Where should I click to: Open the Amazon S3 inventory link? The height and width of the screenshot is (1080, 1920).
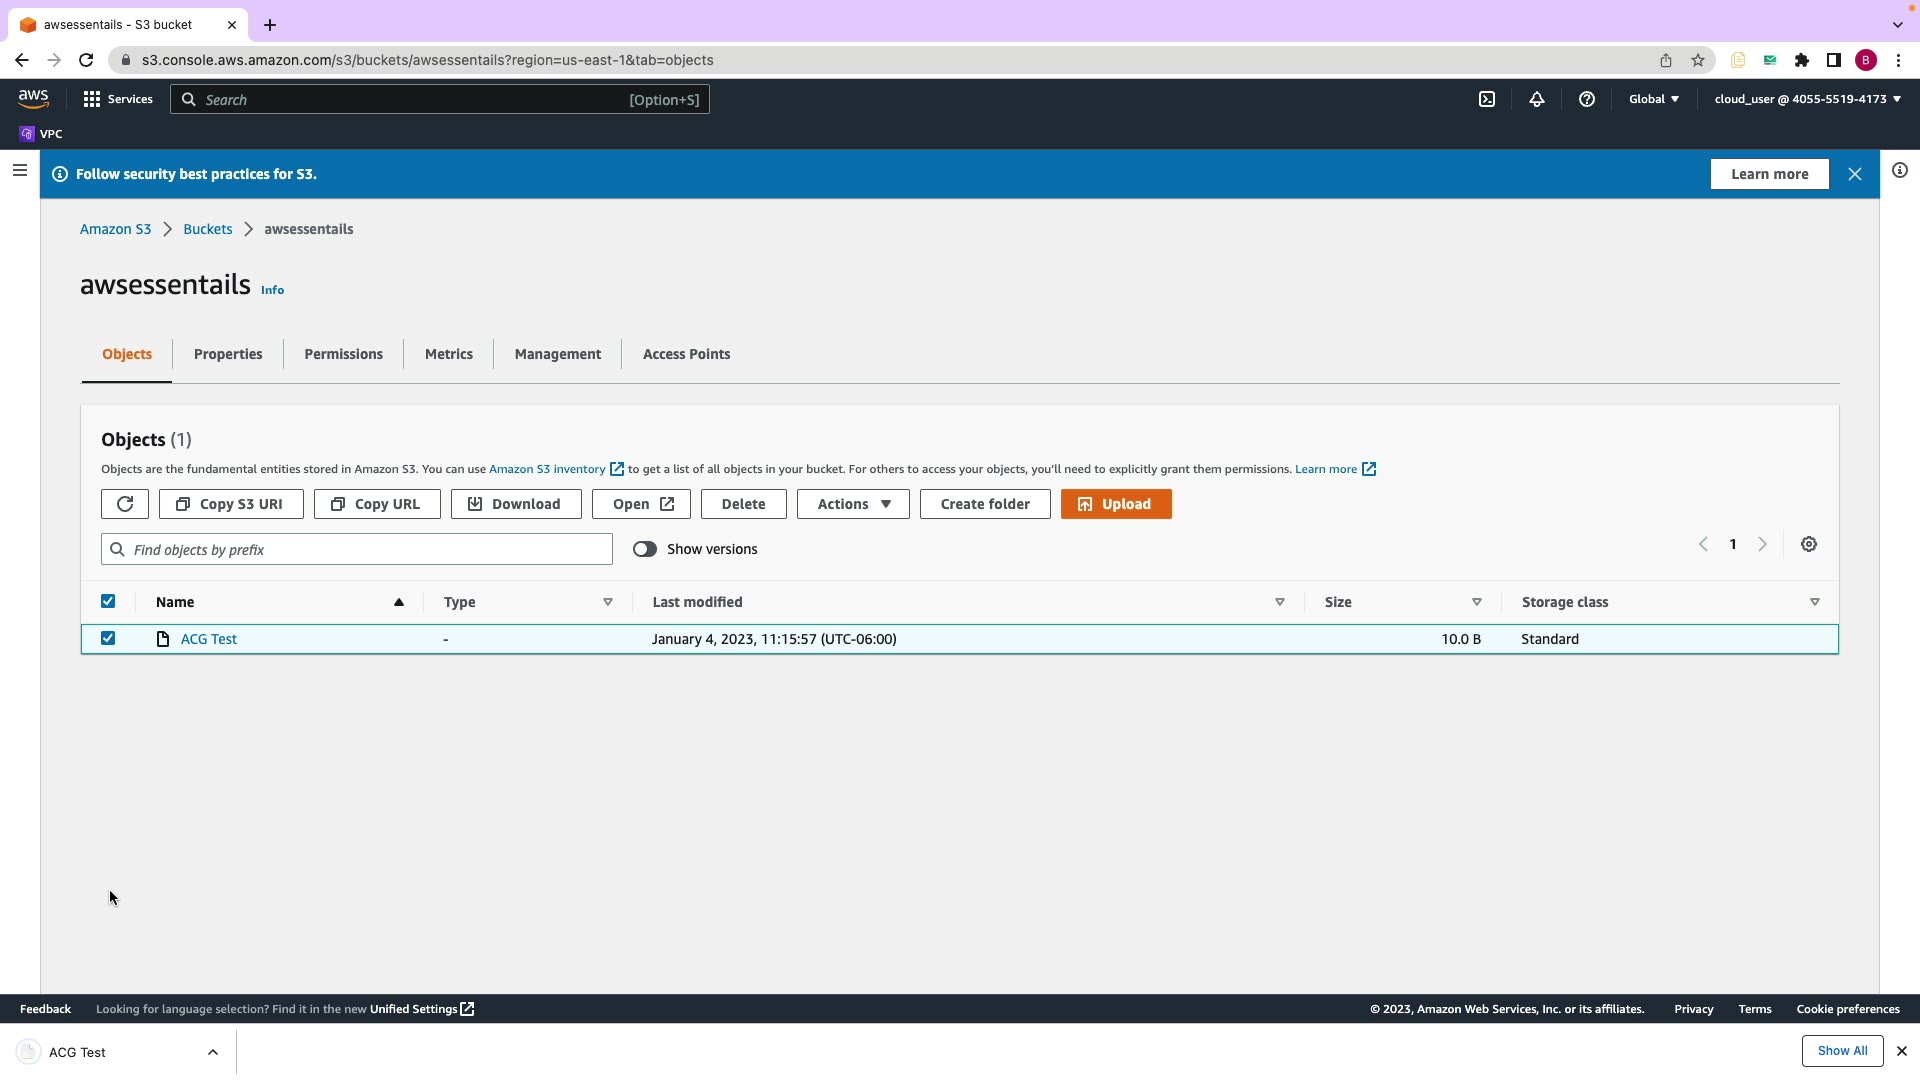[x=547, y=469]
